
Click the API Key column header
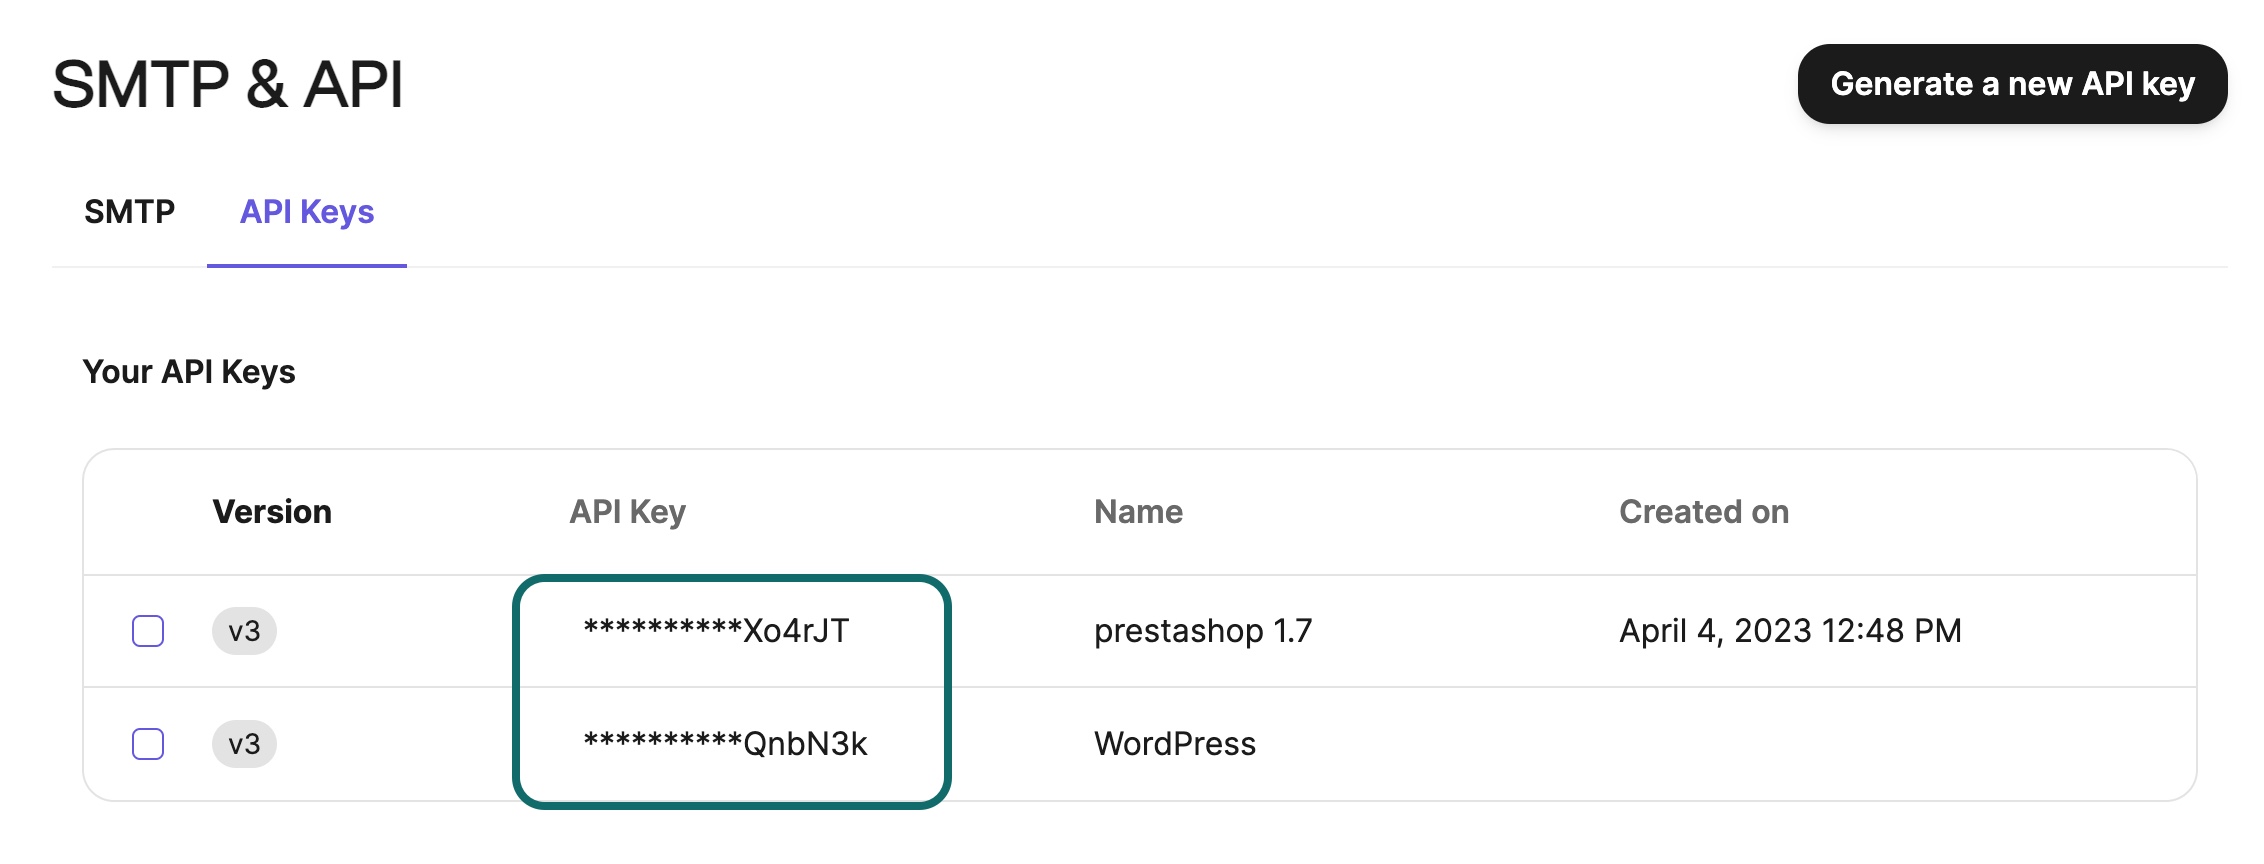pos(627,512)
